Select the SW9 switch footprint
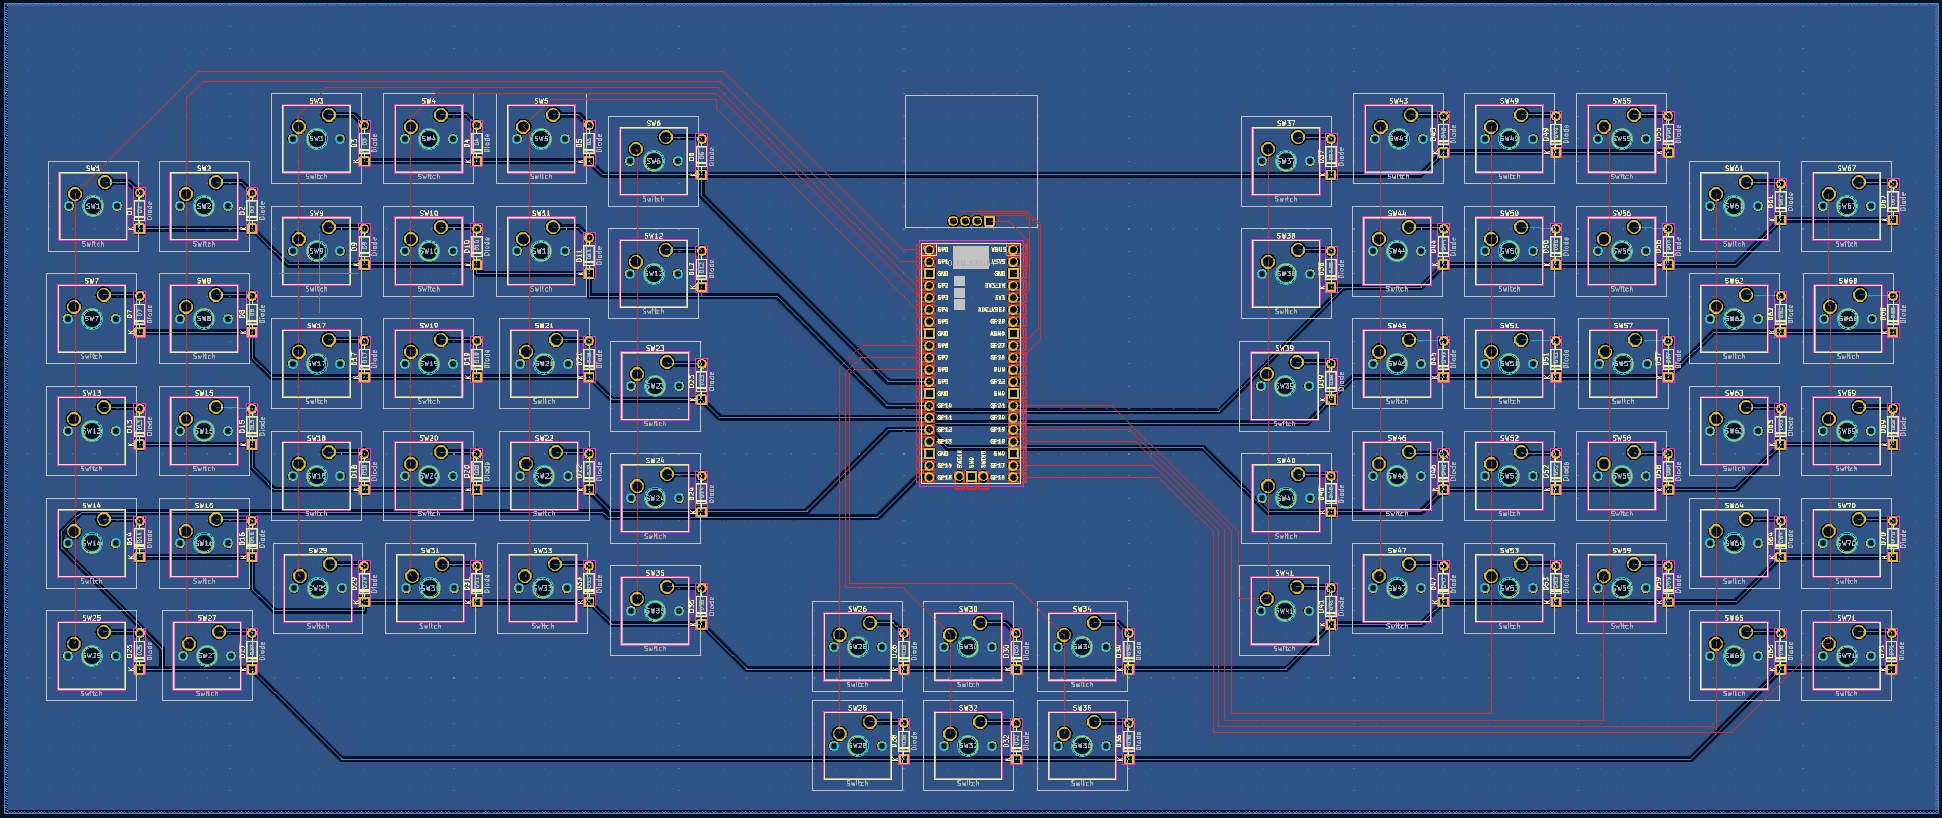 click(316, 251)
